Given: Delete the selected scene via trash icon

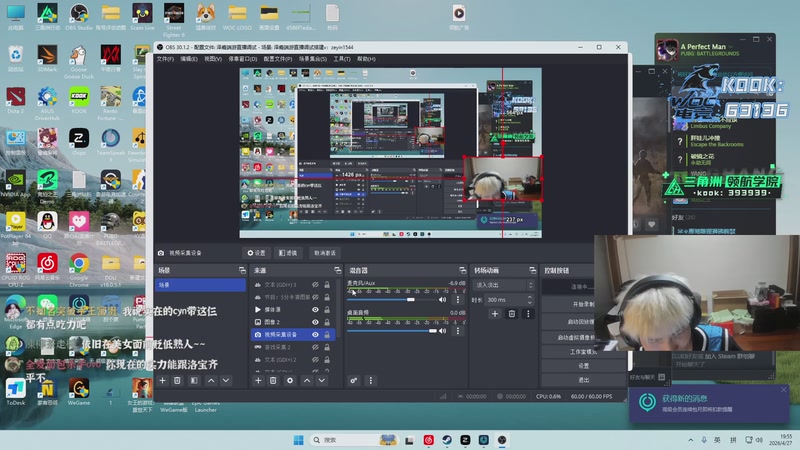Looking at the screenshot, I should coord(177,381).
